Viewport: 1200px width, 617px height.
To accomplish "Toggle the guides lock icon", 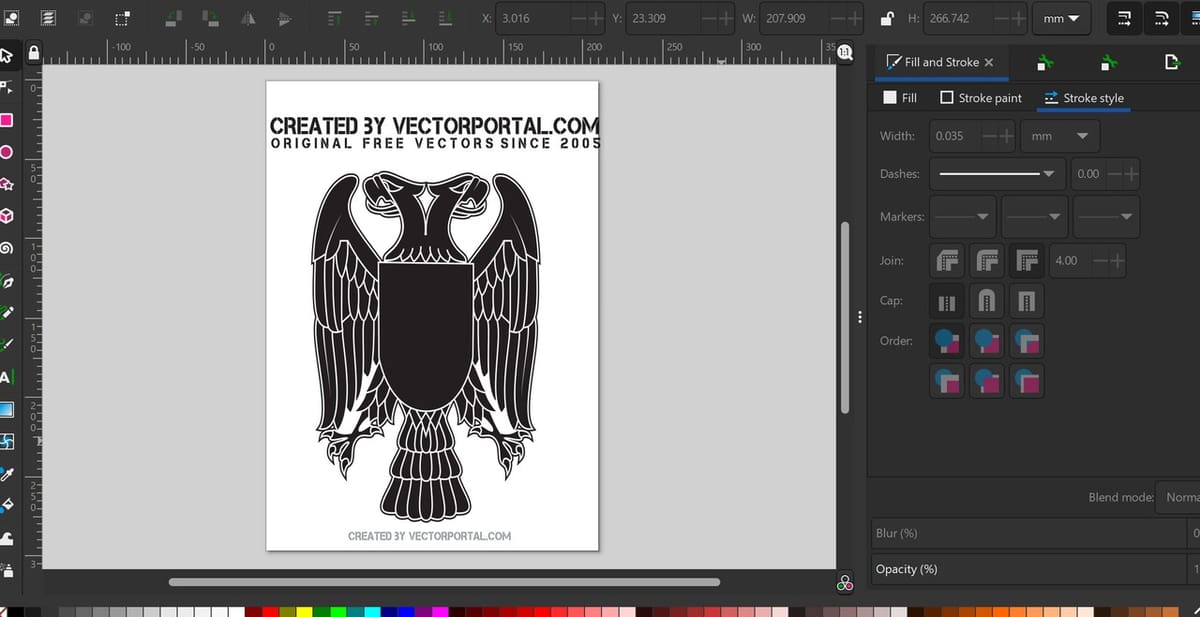I will tap(34, 52).
